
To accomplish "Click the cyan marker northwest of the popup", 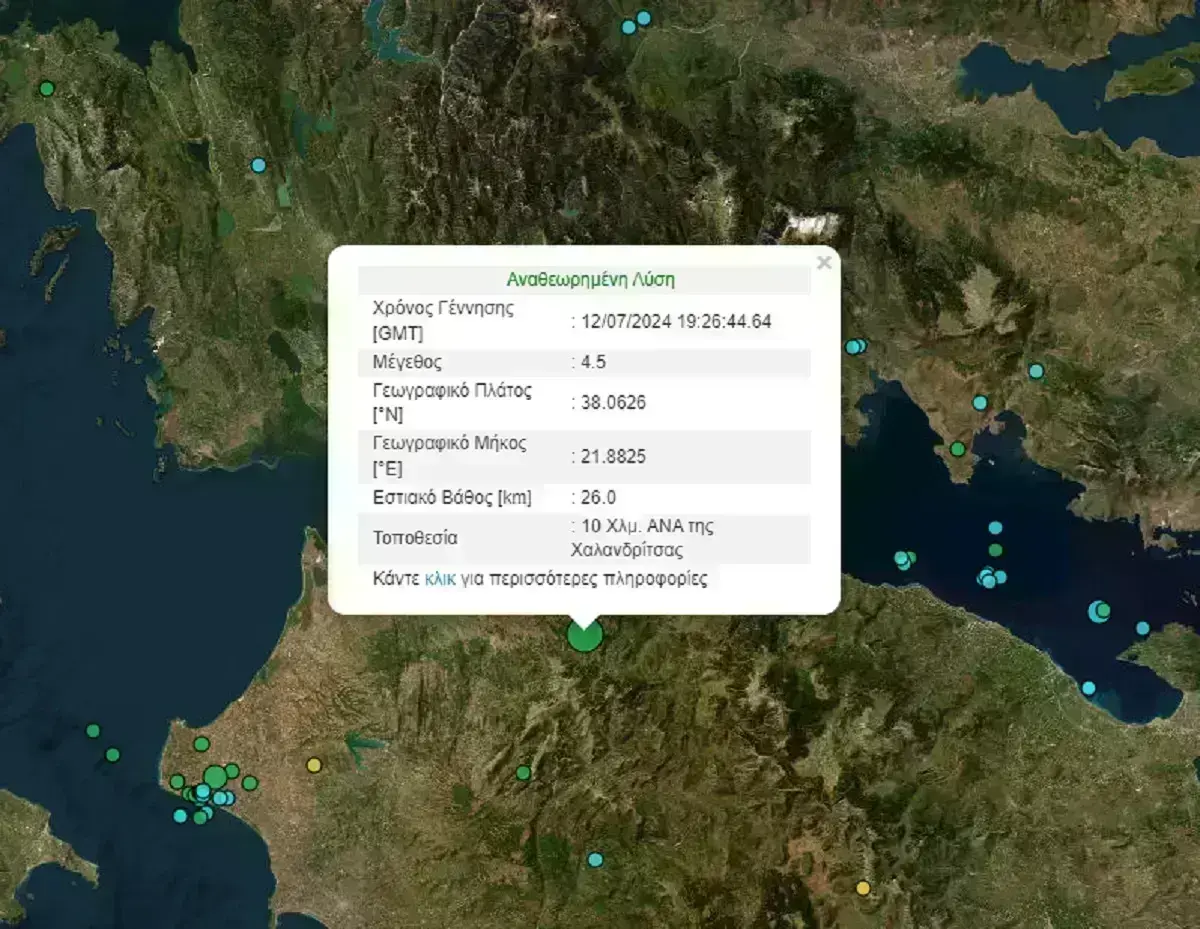I will click(x=259, y=165).
